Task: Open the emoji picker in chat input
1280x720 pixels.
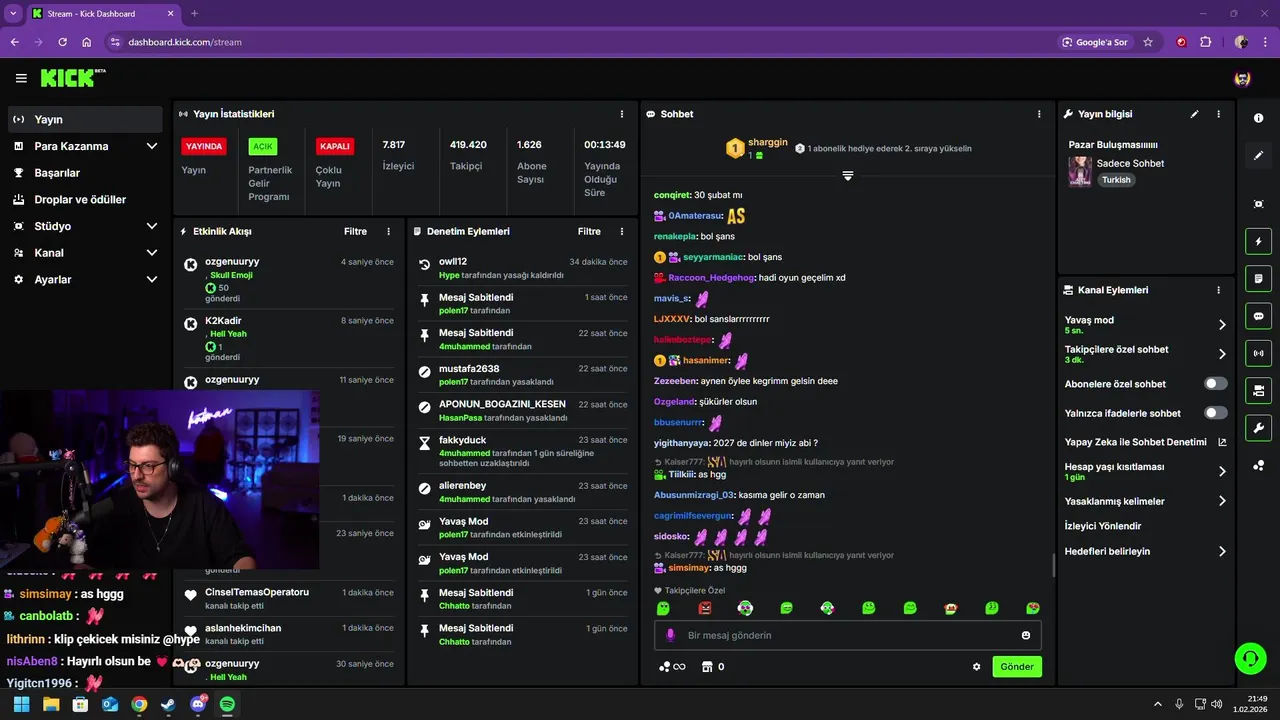Action: [x=1026, y=635]
